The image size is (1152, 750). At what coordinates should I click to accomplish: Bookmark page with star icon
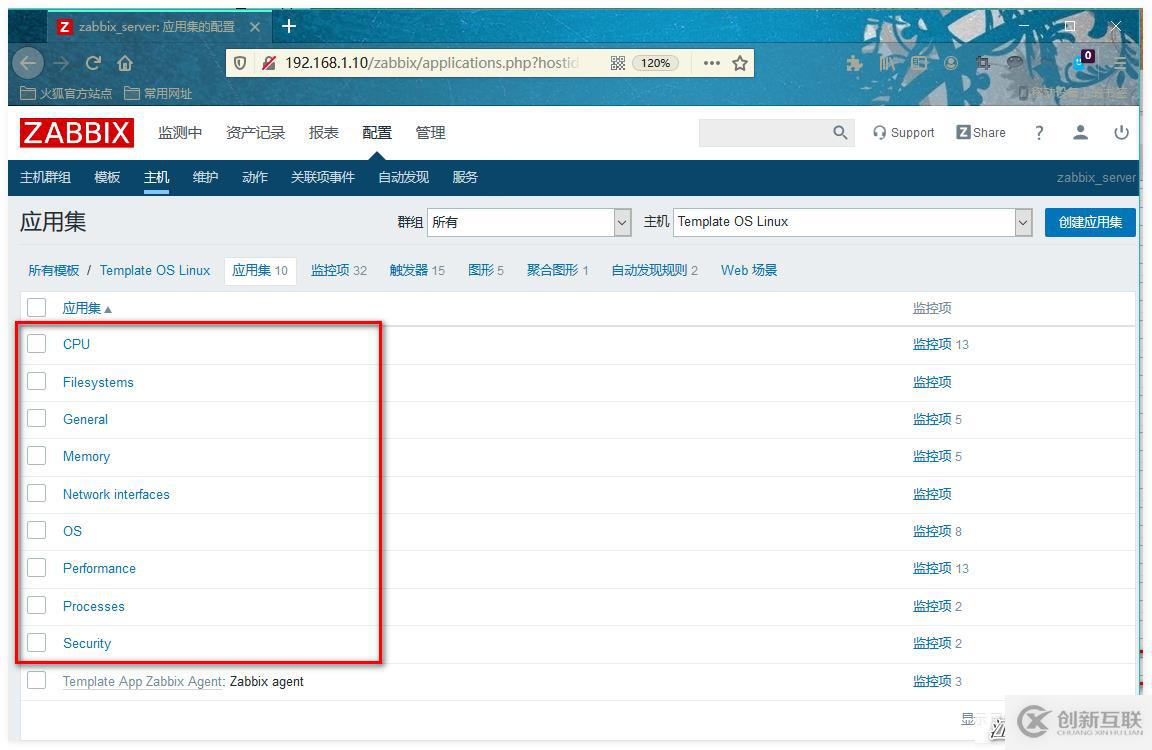740,63
